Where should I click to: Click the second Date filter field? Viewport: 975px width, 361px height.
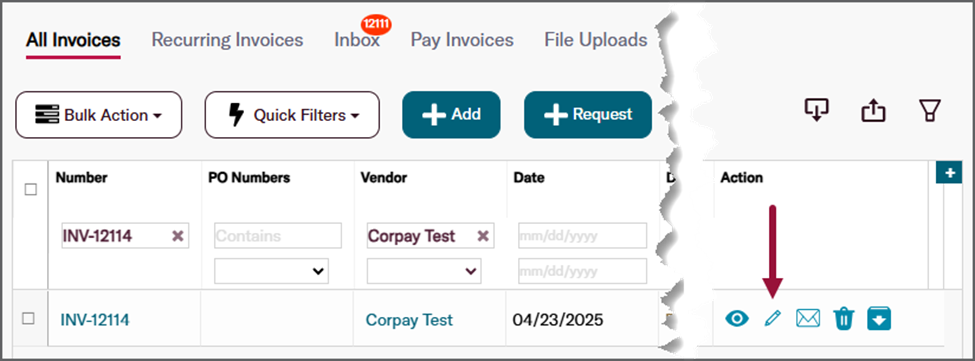583,272
